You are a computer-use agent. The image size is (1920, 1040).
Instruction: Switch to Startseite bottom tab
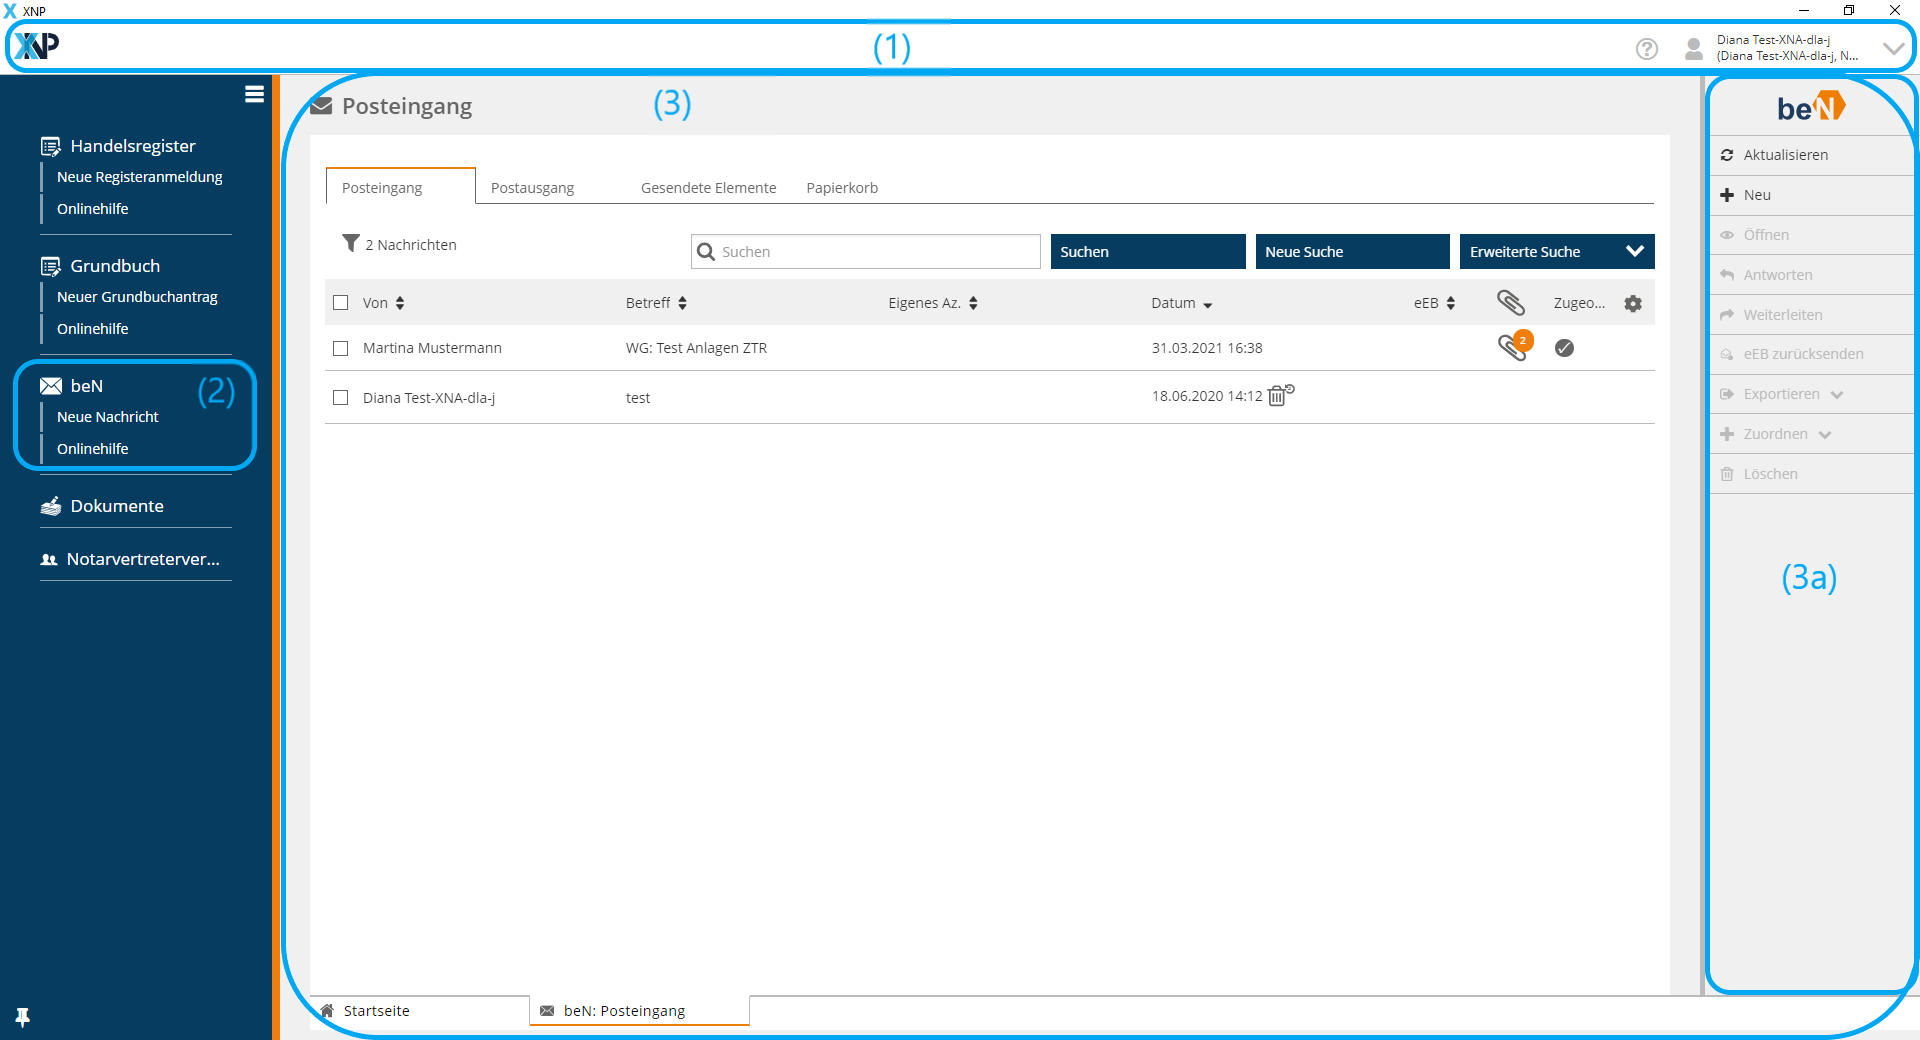pos(420,1011)
